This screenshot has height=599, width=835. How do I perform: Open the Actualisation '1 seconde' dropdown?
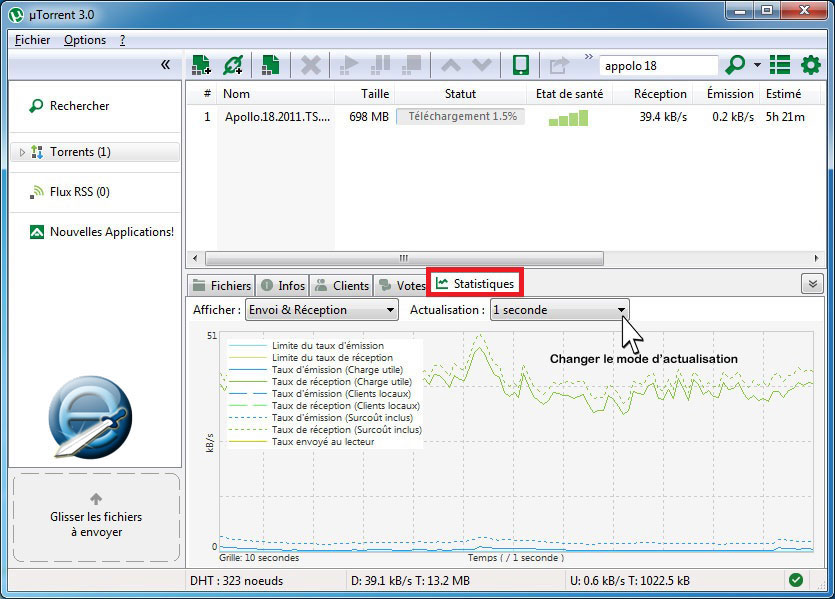coord(560,310)
